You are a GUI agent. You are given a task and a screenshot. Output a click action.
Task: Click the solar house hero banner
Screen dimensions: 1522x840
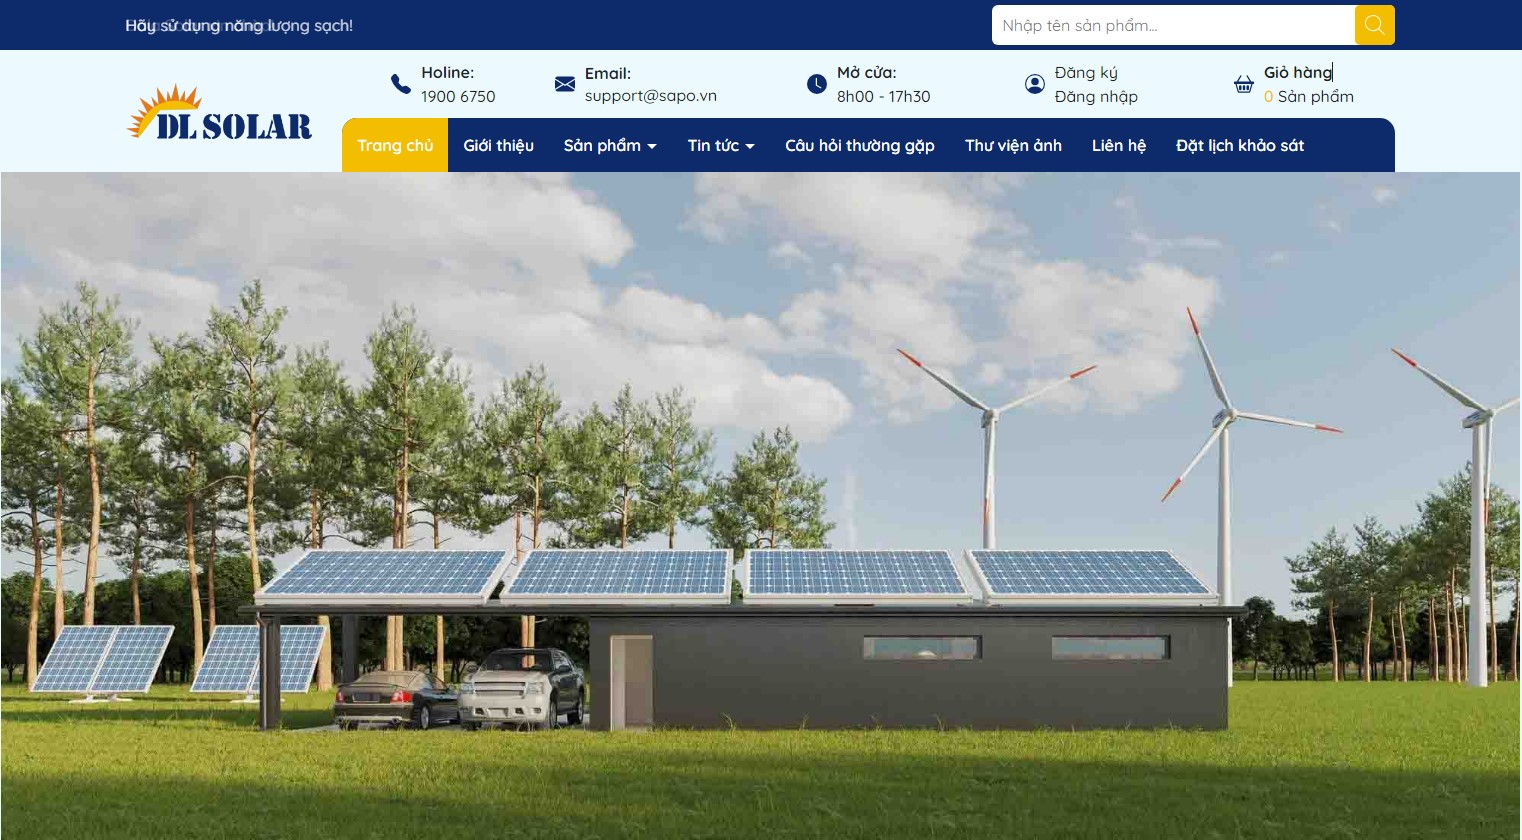pyautogui.click(x=760, y=506)
